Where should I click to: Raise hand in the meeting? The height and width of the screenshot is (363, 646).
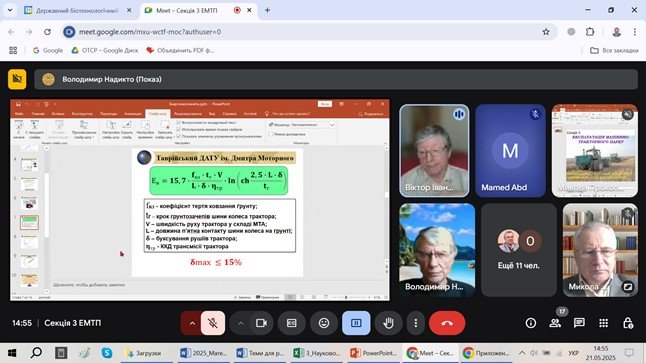click(x=388, y=323)
